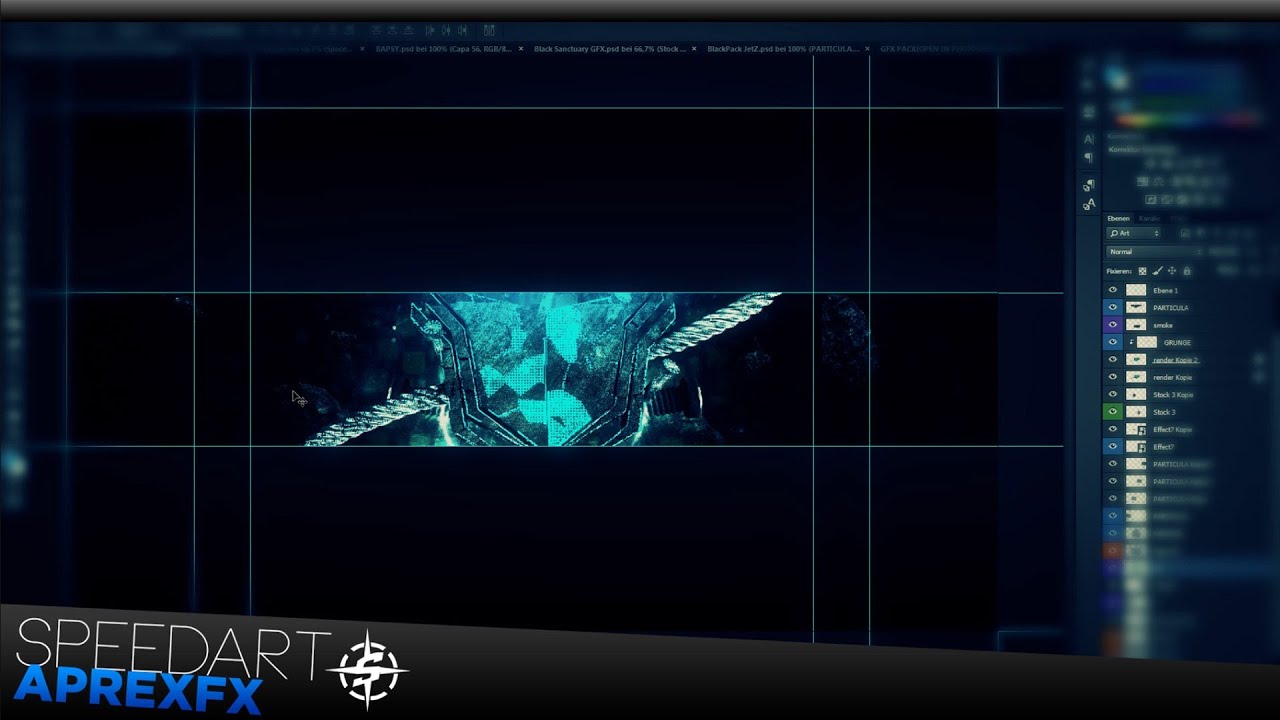Open the Paragraph panel icon
This screenshot has height=720, width=1280.
coord(1089,158)
